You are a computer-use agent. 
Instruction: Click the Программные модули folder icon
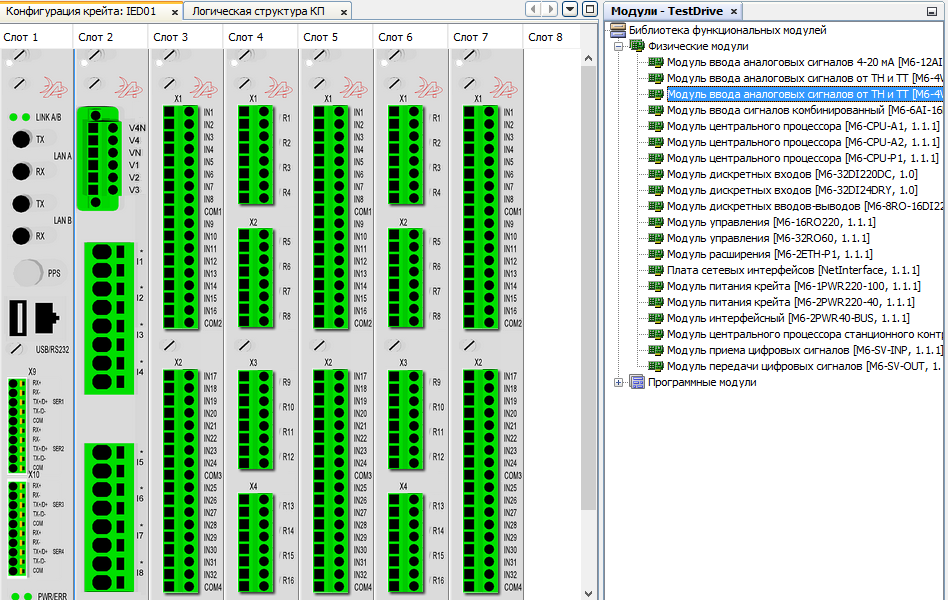click(x=636, y=382)
